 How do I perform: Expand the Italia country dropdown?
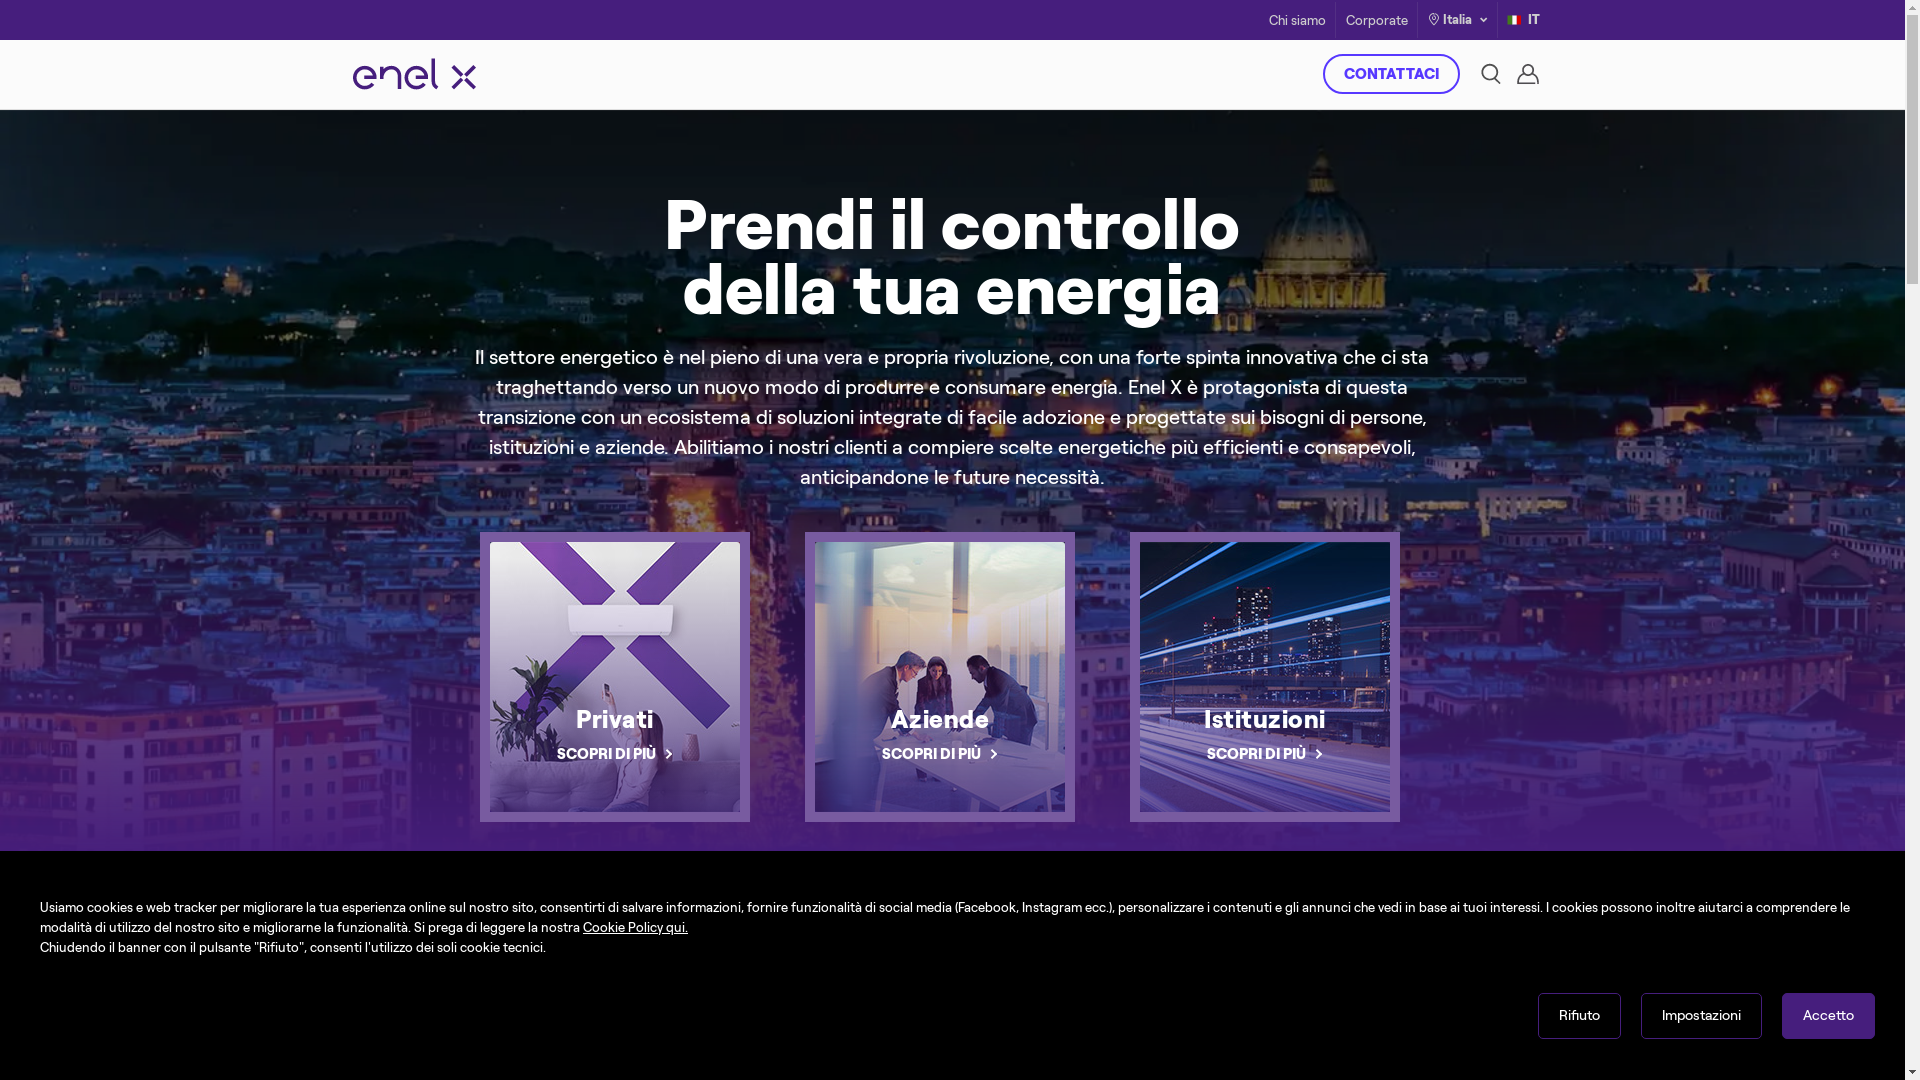coord(1457,20)
